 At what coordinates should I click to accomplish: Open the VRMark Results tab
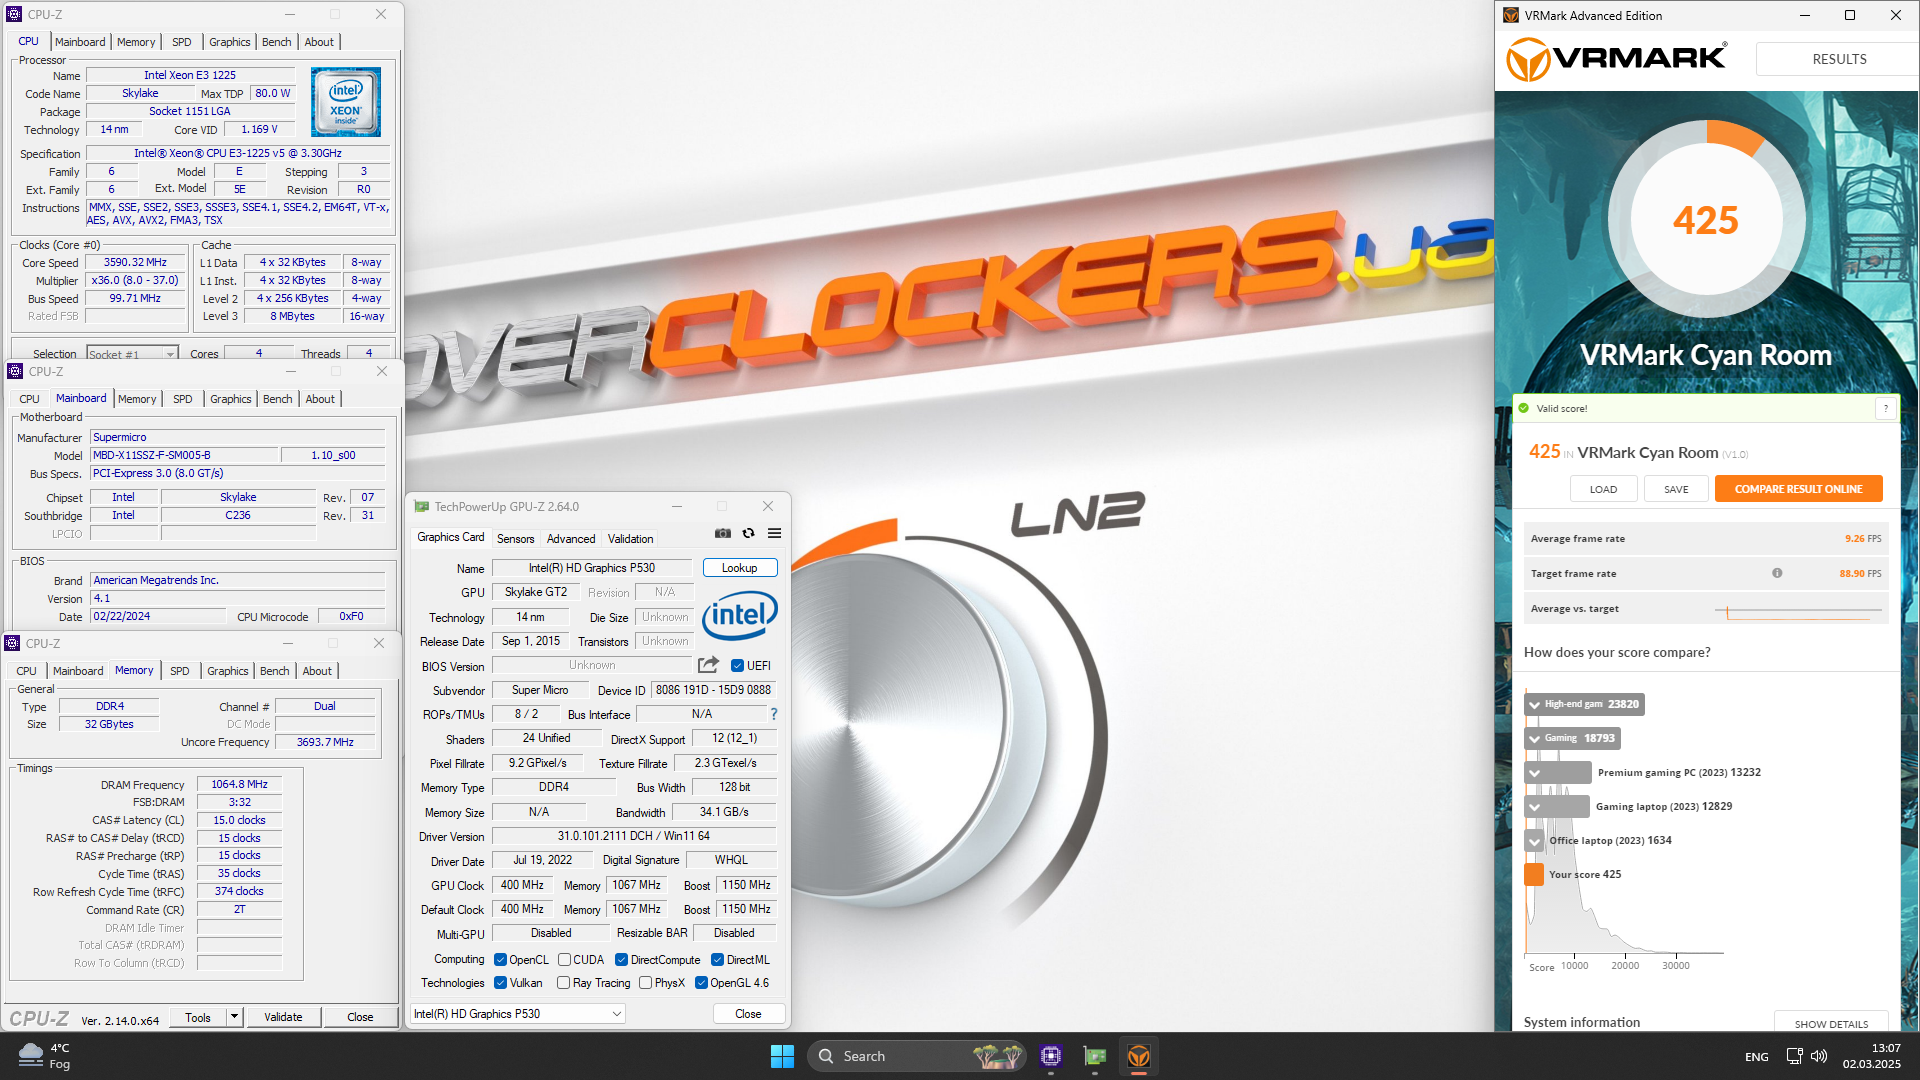tap(1839, 59)
